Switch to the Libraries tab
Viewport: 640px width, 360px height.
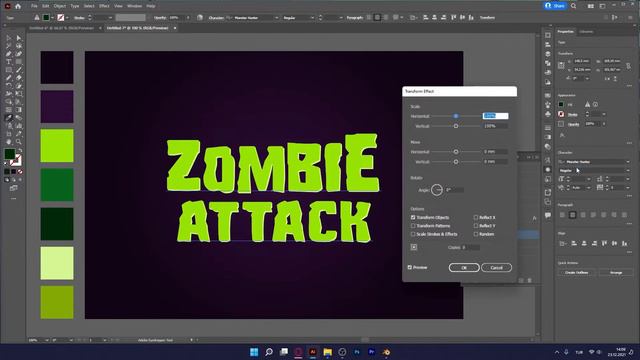[x=586, y=31]
